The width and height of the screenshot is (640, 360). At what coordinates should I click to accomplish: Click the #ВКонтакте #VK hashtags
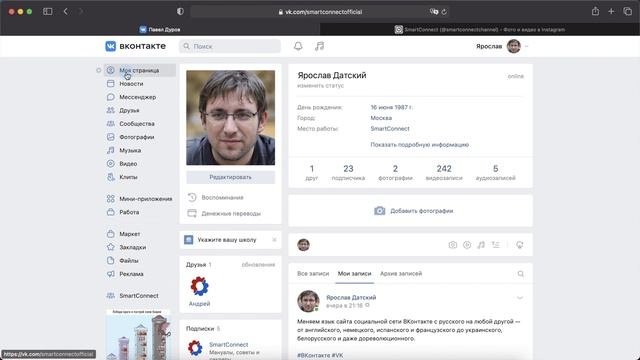point(320,356)
